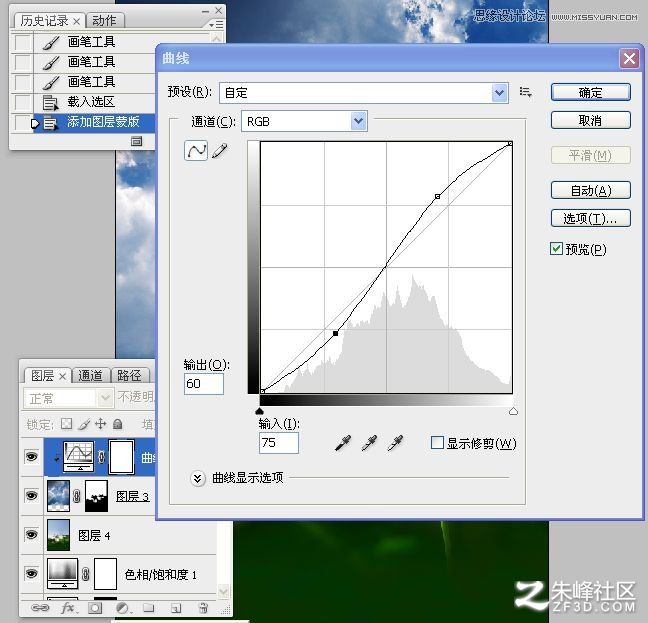Pick the gray point eyedropper
The width and height of the screenshot is (648, 623).
[x=369, y=442]
